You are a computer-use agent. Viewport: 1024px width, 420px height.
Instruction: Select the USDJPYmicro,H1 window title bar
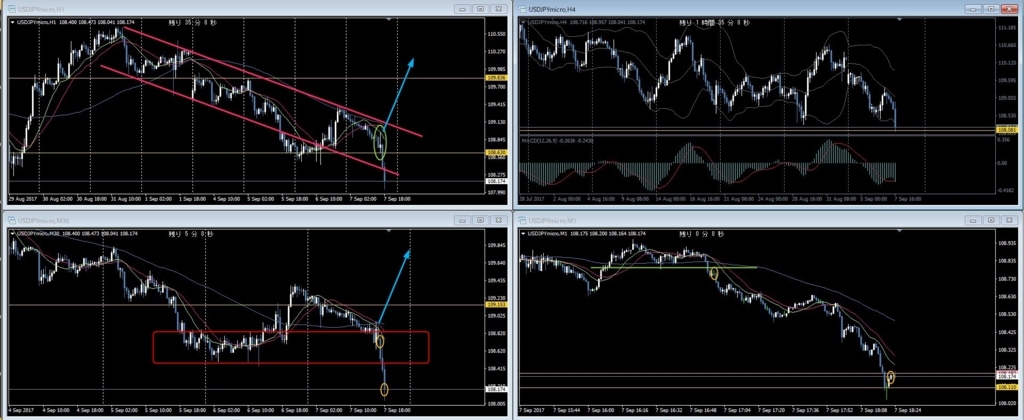coord(256,8)
